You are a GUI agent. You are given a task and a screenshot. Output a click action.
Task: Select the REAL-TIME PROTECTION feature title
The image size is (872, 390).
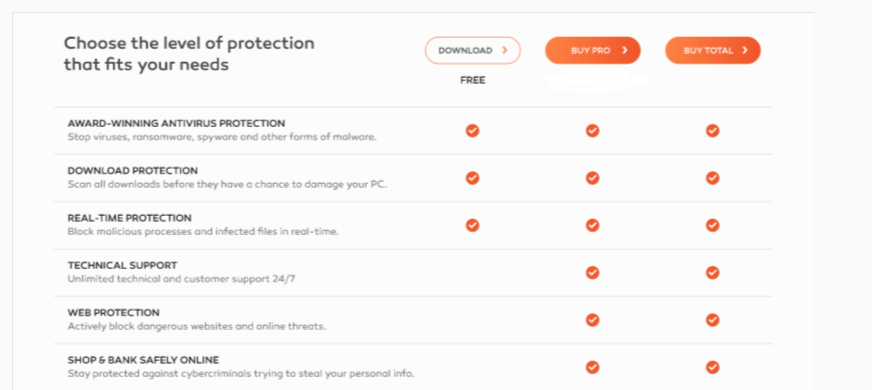click(130, 218)
